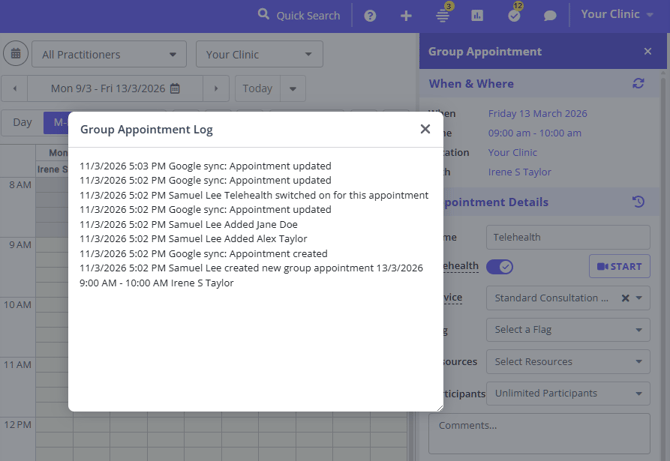Switch to the Day view tab
The image size is (670, 461).
[x=22, y=123]
